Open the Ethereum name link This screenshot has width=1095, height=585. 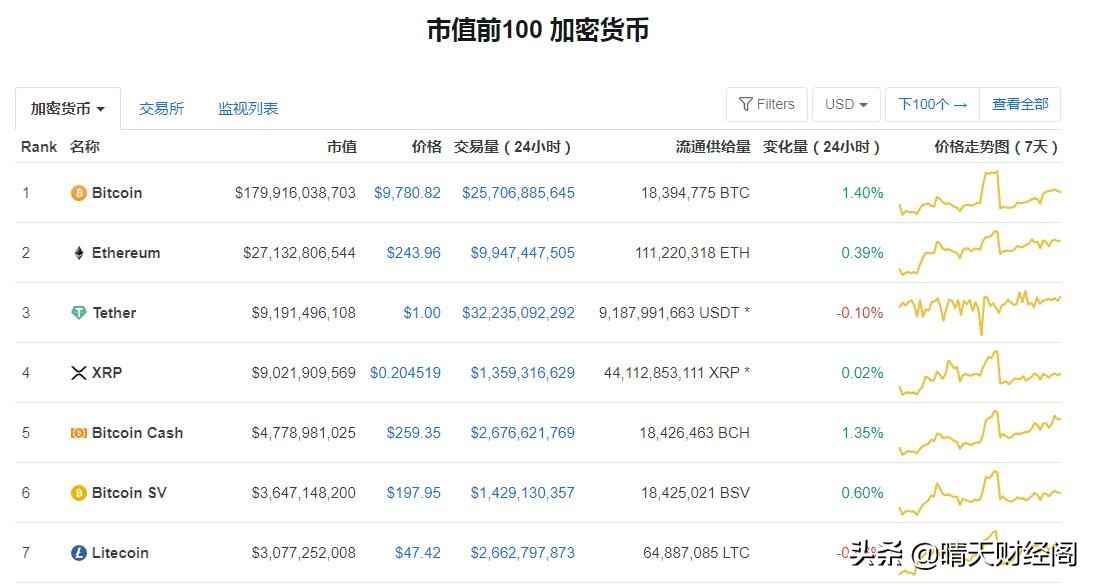126,253
